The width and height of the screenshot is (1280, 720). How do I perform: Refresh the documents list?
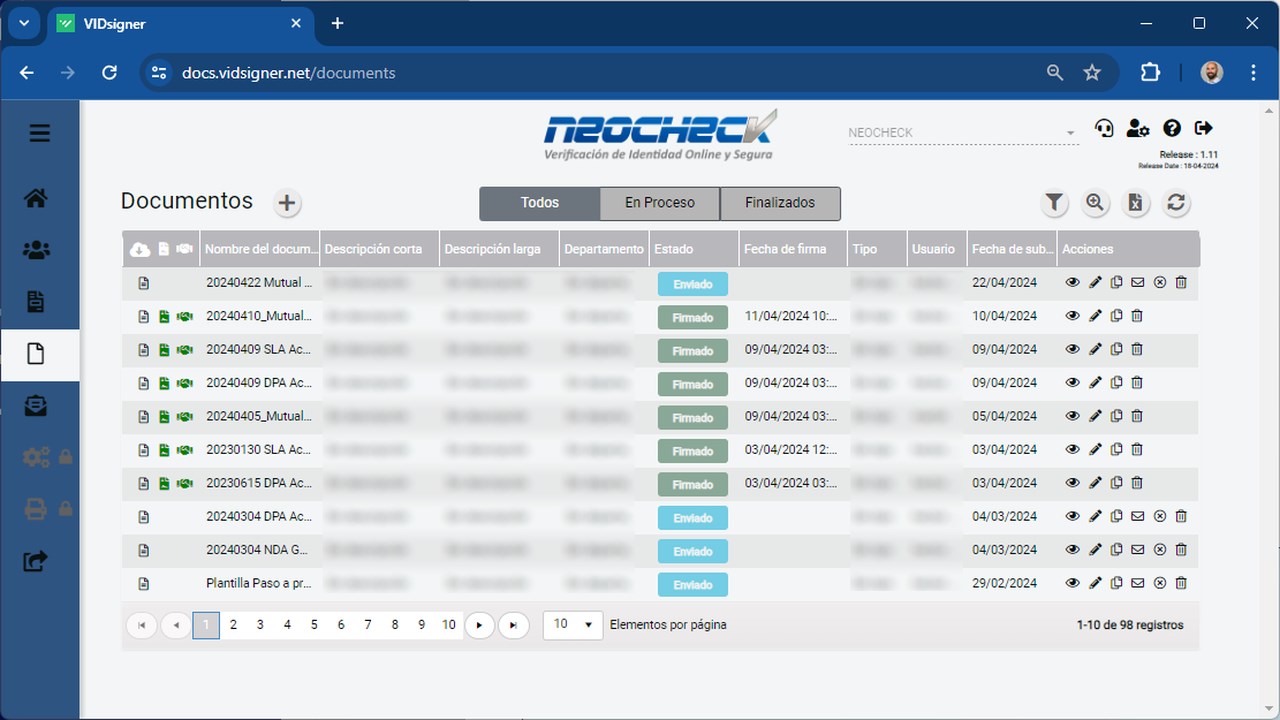(x=1176, y=203)
